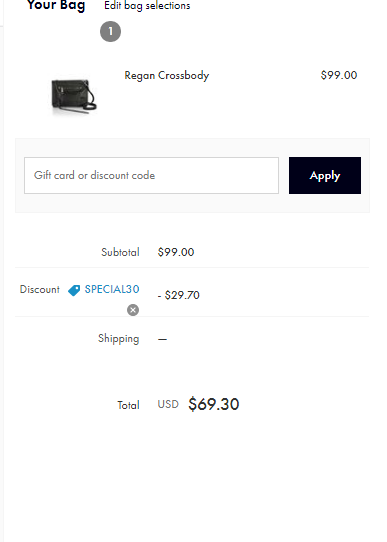
Task: Focus the gift card or discount code field
Action: (151, 176)
